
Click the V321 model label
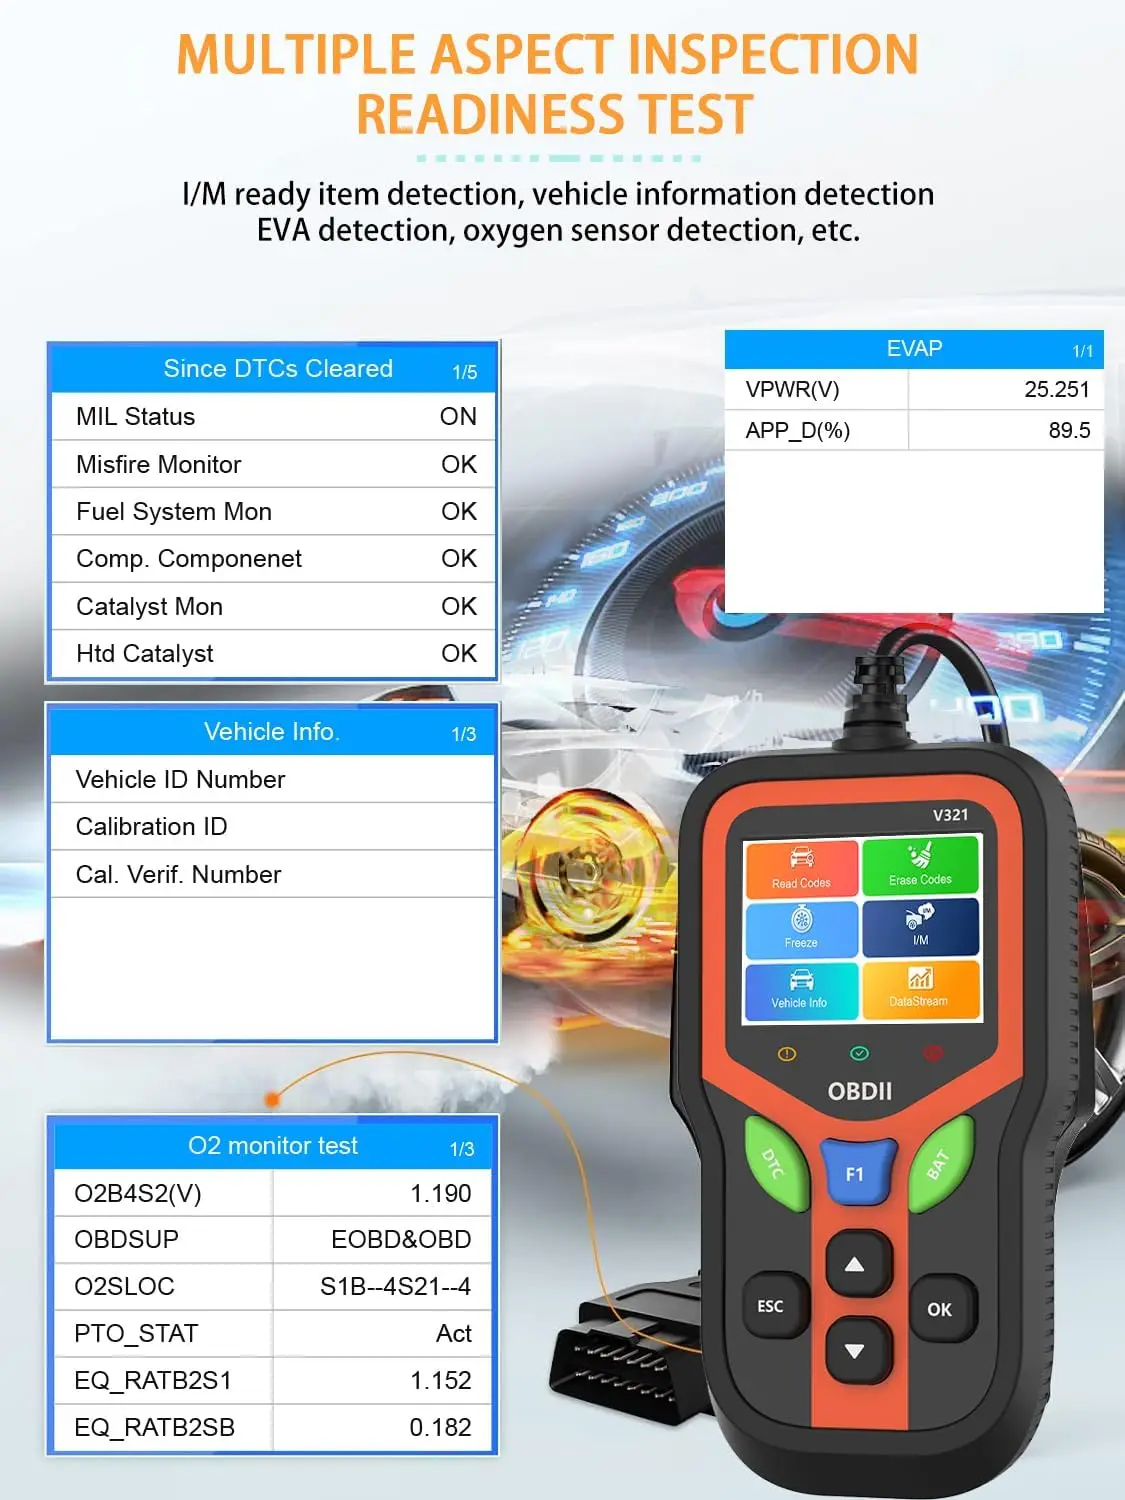tap(950, 815)
